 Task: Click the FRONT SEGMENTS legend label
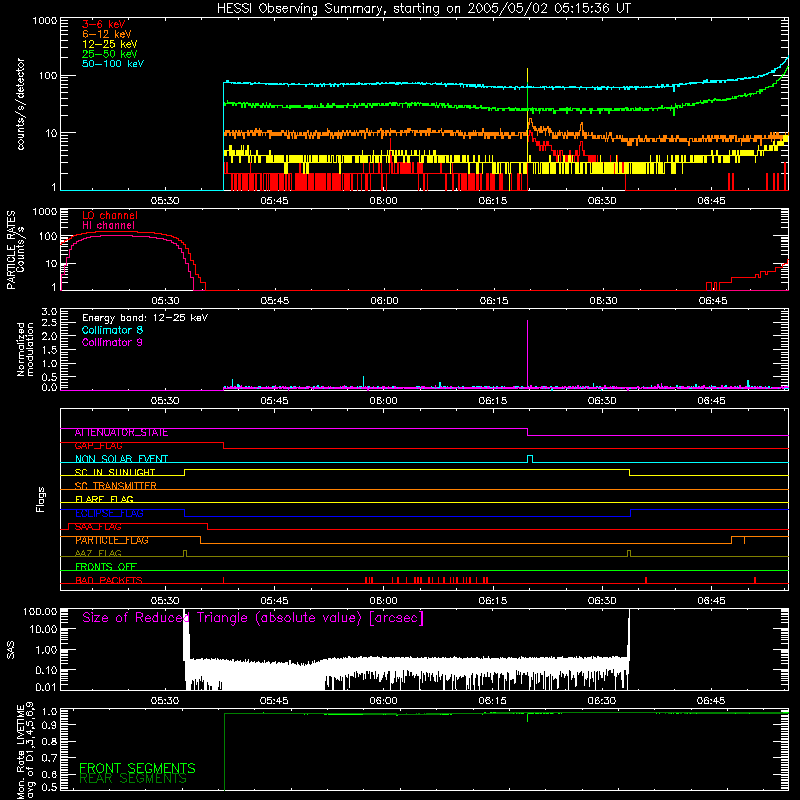(x=137, y=768)
